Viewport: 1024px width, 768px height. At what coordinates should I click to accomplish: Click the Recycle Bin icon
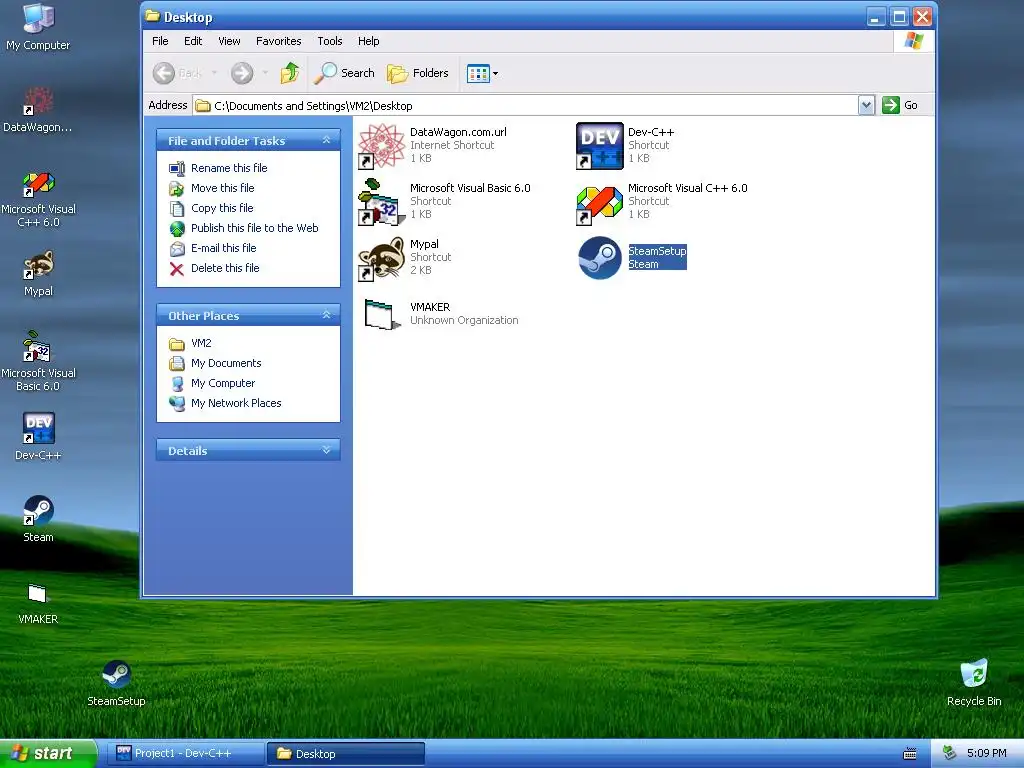[x=974, y=682]
